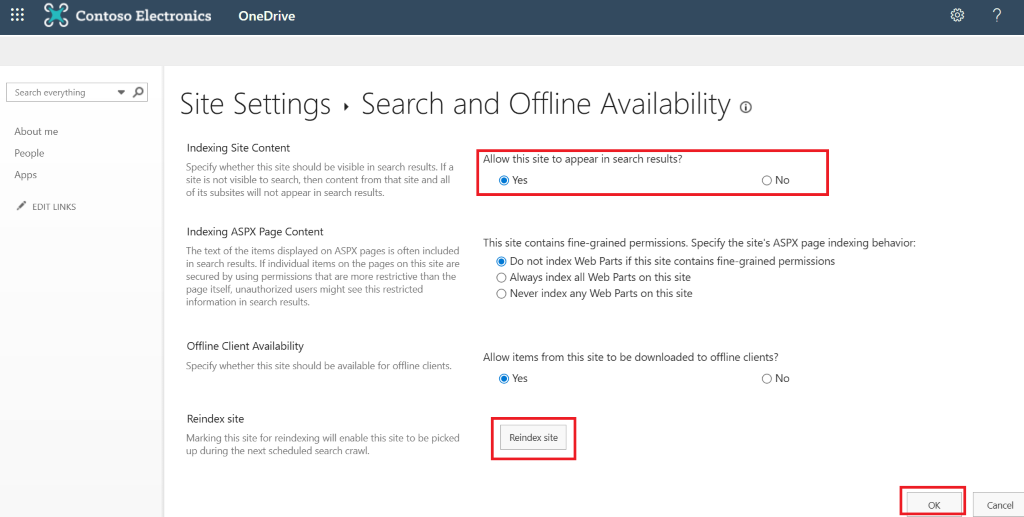Screen dimensions: 1024x517
Task: Click the Search and Offline Availability title
Action: coord(546,104)
